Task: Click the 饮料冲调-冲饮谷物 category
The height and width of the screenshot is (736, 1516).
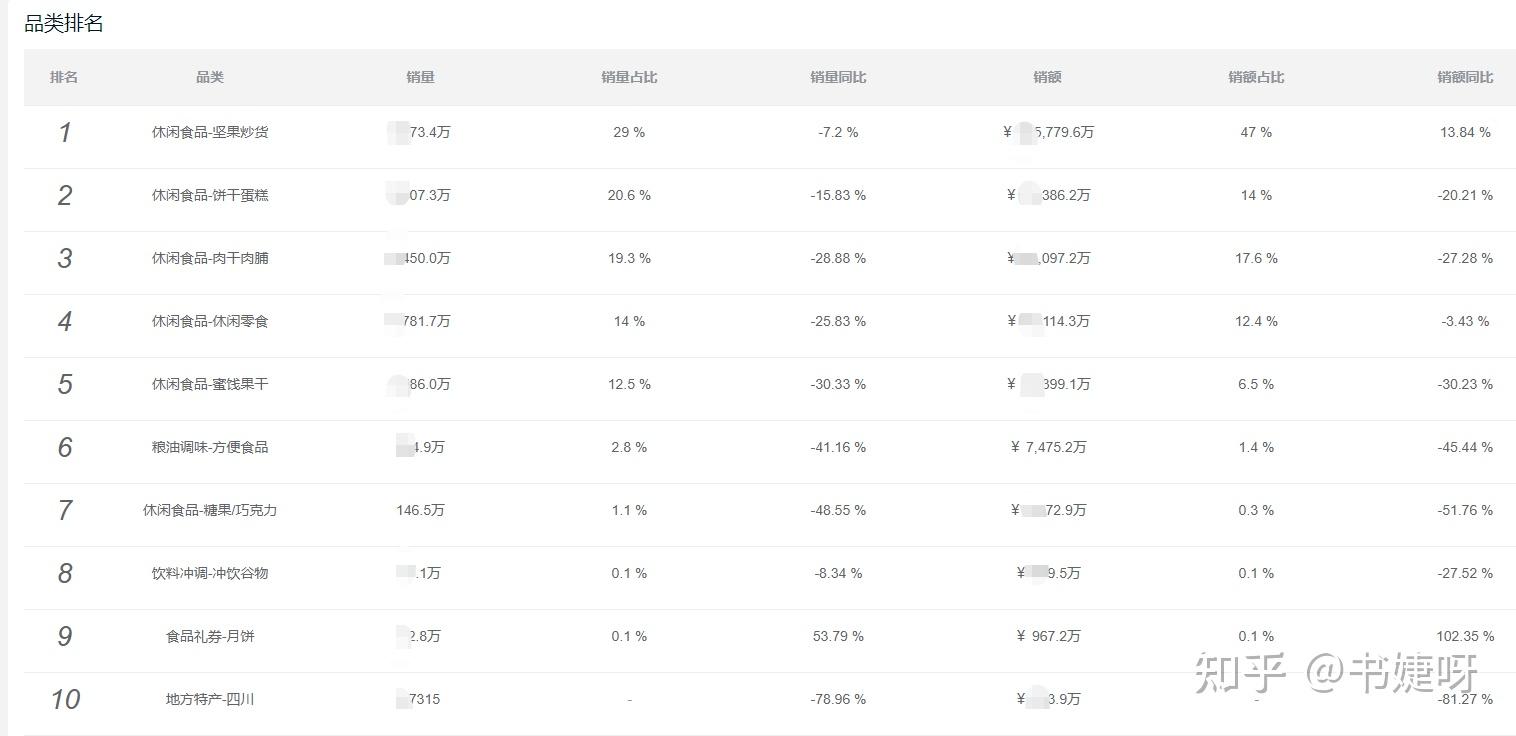Action: coord(210,573)
